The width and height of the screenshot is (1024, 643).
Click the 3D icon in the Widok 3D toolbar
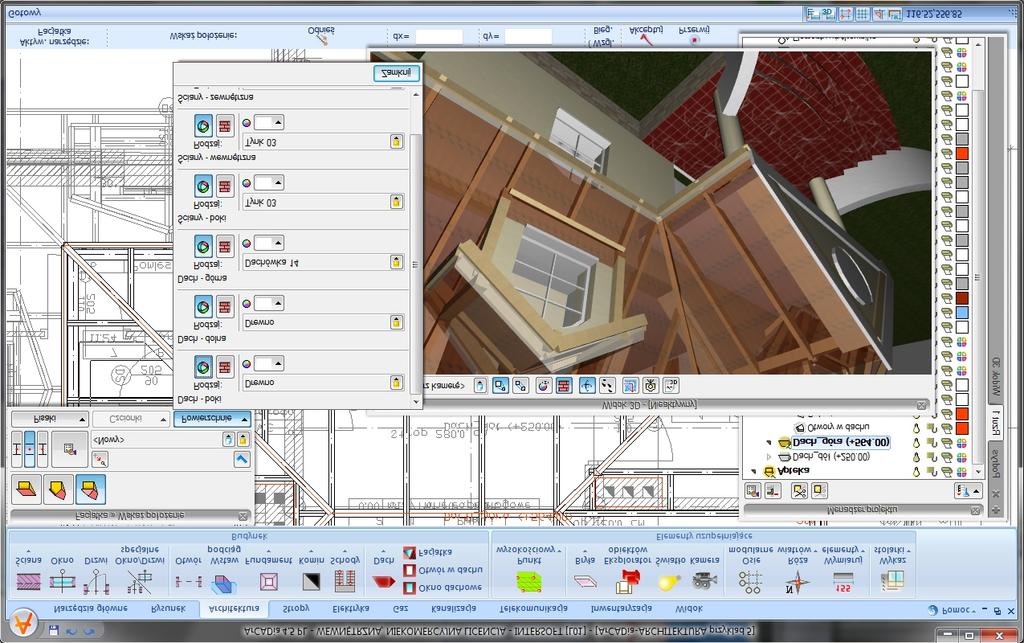[670, 386]
